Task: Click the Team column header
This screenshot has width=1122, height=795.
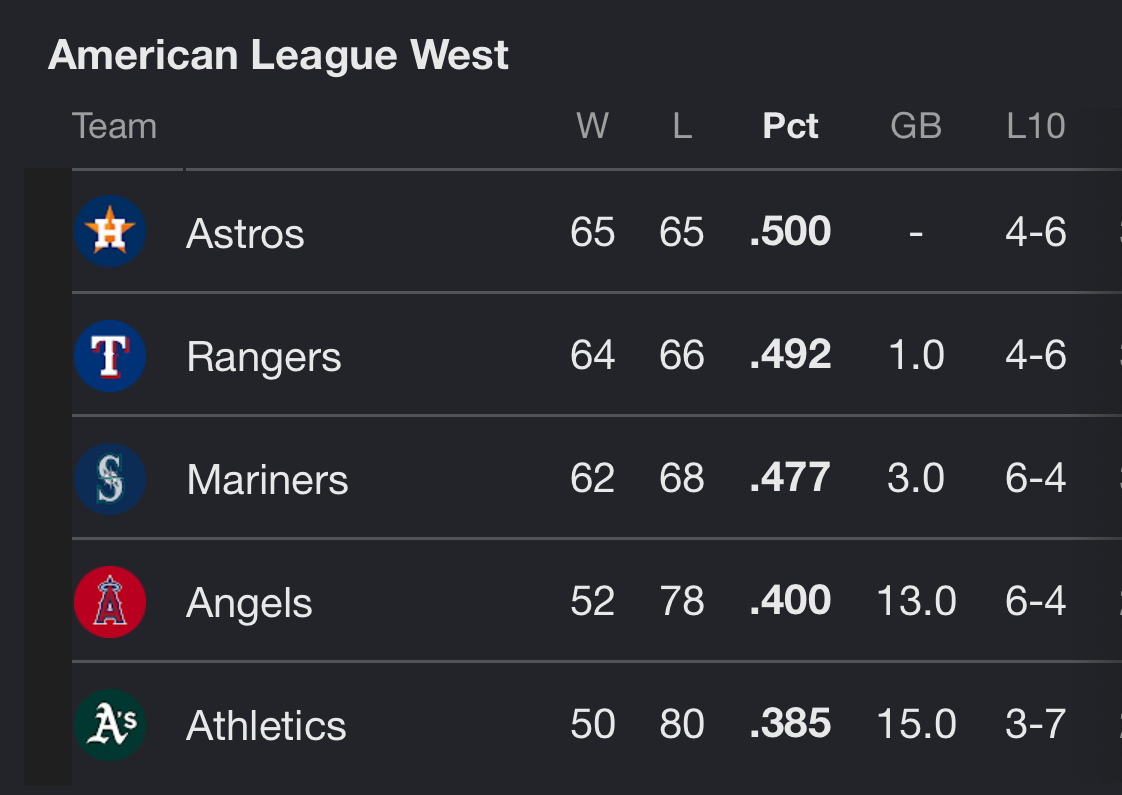Action: coord(114,126)
